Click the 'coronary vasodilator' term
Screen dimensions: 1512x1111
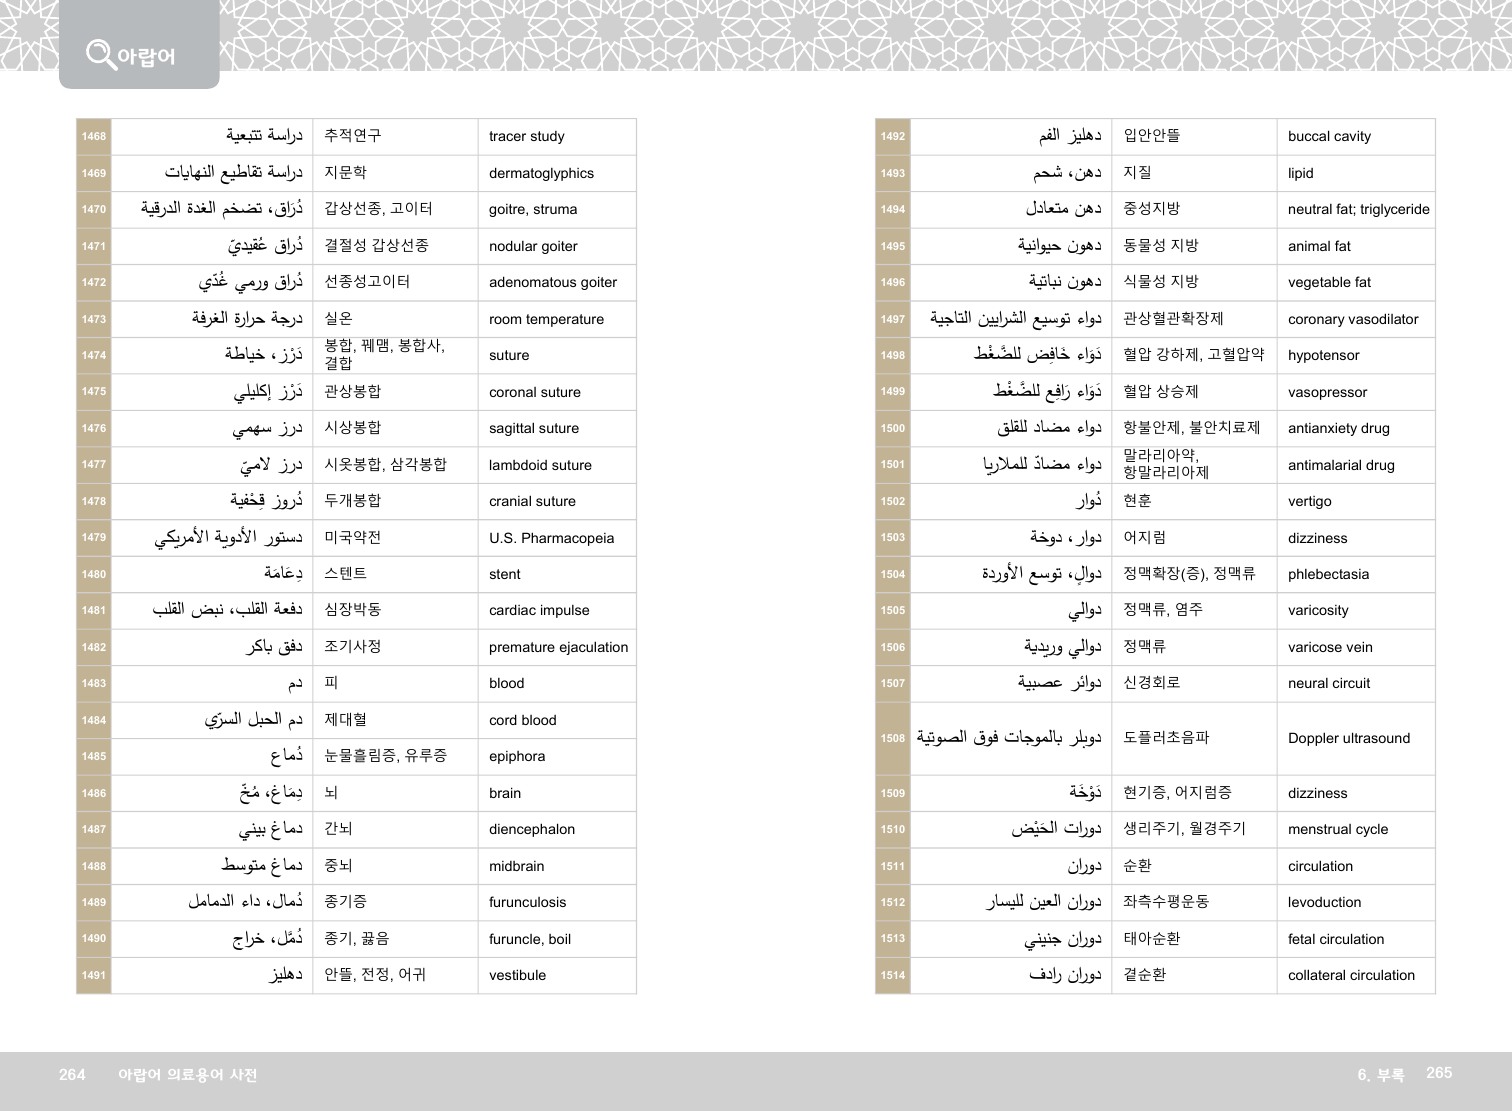pyautogui.click(x=1353, y=319)
